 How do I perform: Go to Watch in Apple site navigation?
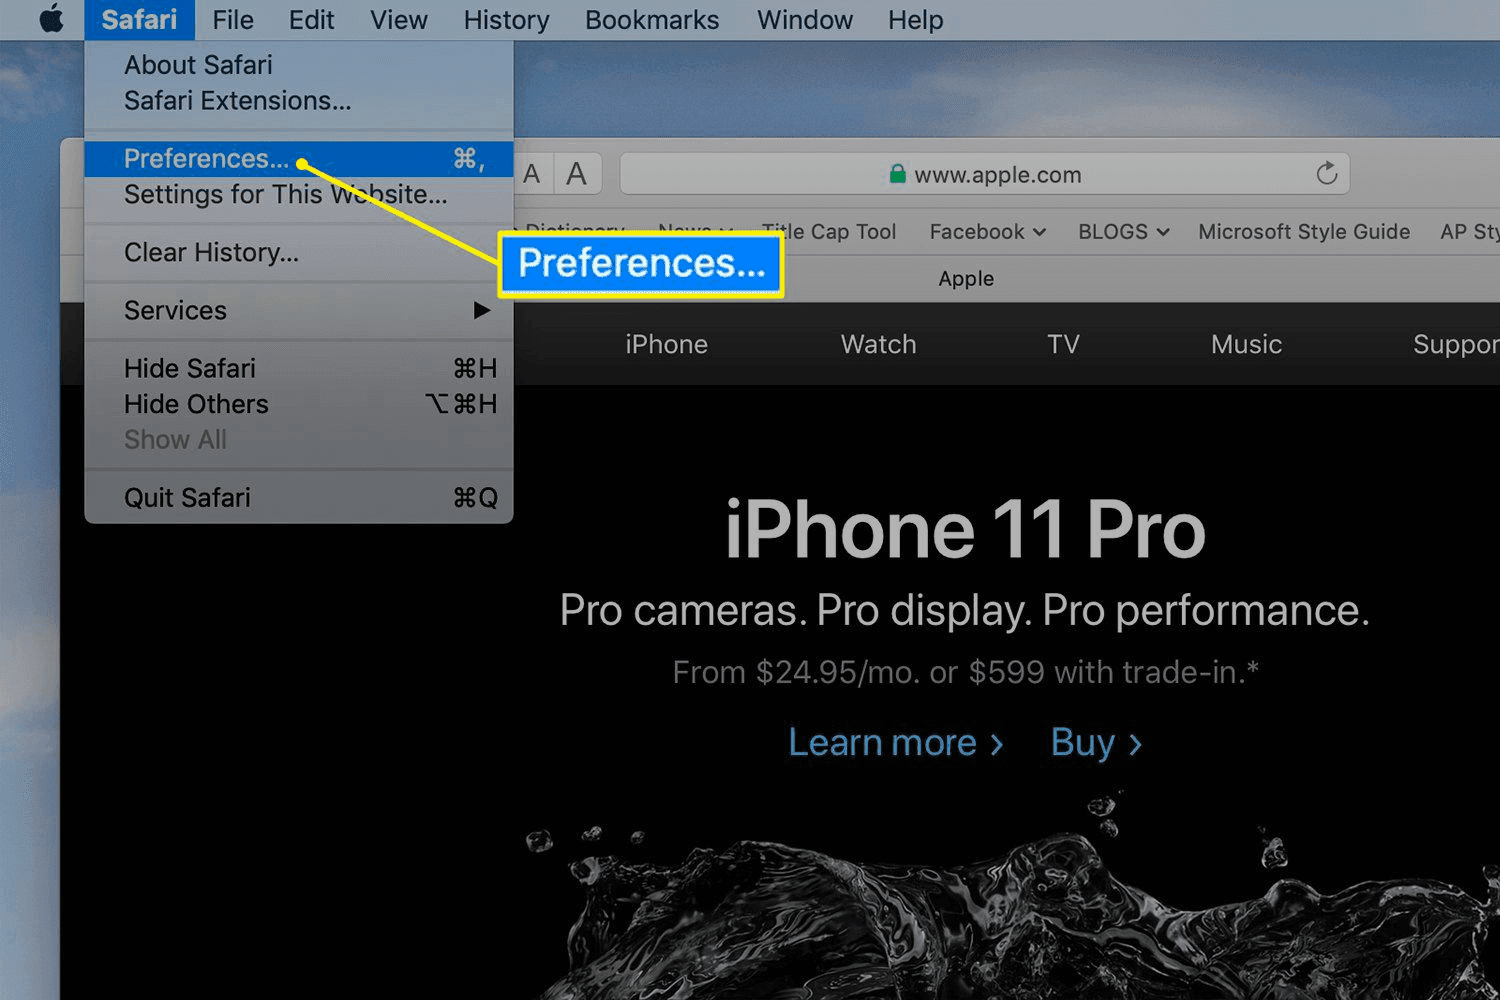(x=878, y=344)
